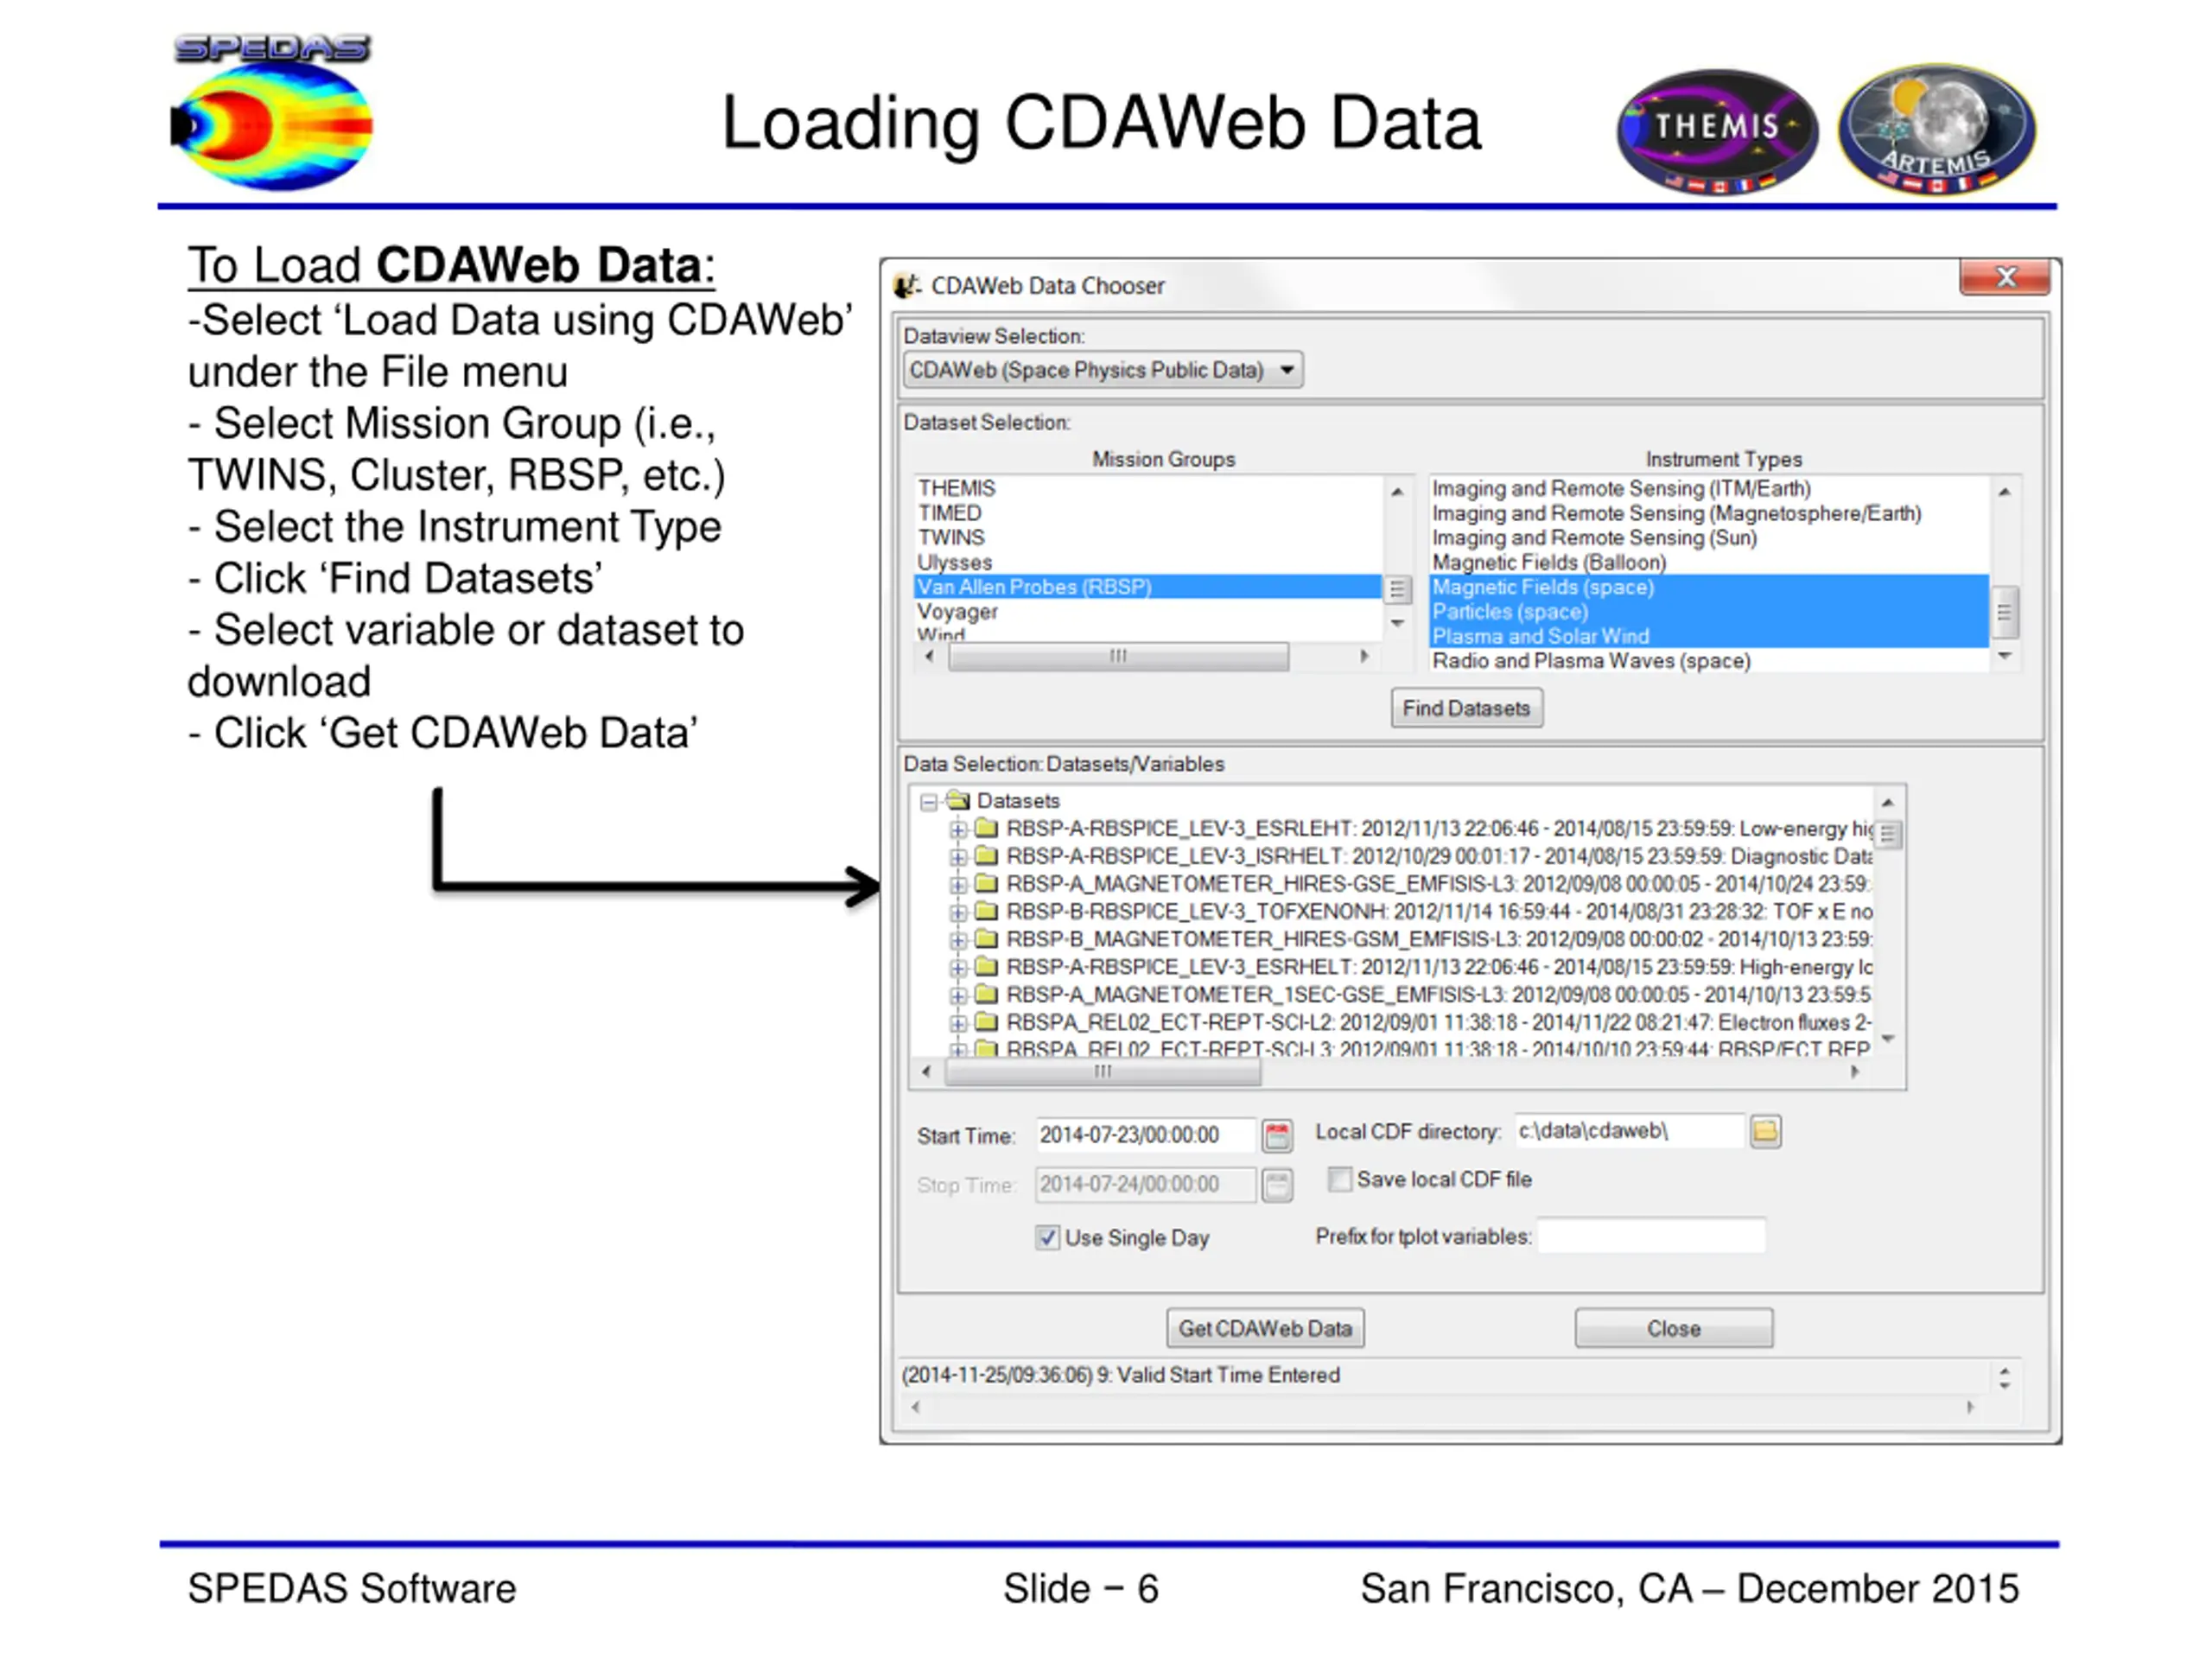
Task: Select Plasma and Solar Wind instrument type
Action: tap(1709, 636)
